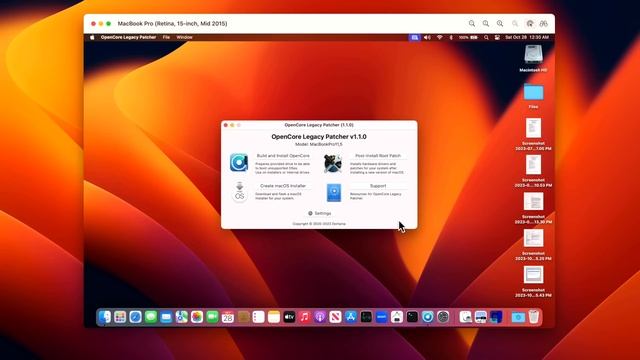Open Podcasts from the Dock
This screenshot has height=360, width=640.
click(x=320, y=317)
